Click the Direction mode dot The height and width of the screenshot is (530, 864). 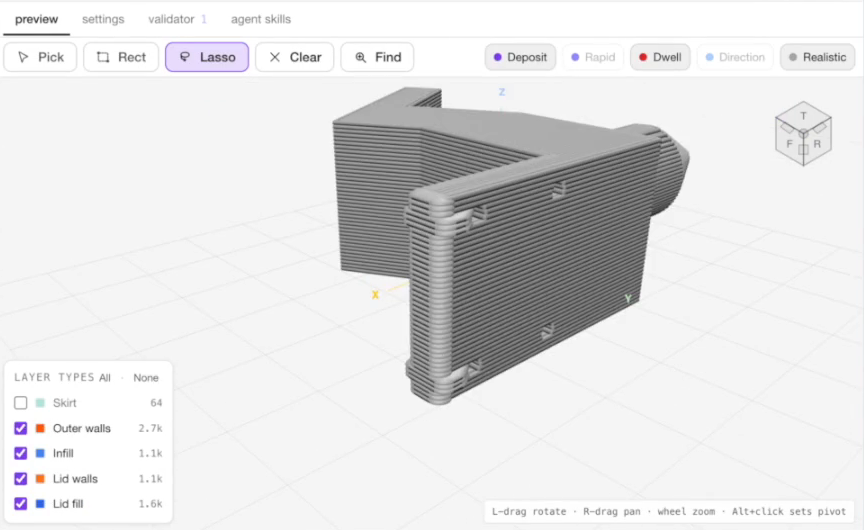point(710,57)
